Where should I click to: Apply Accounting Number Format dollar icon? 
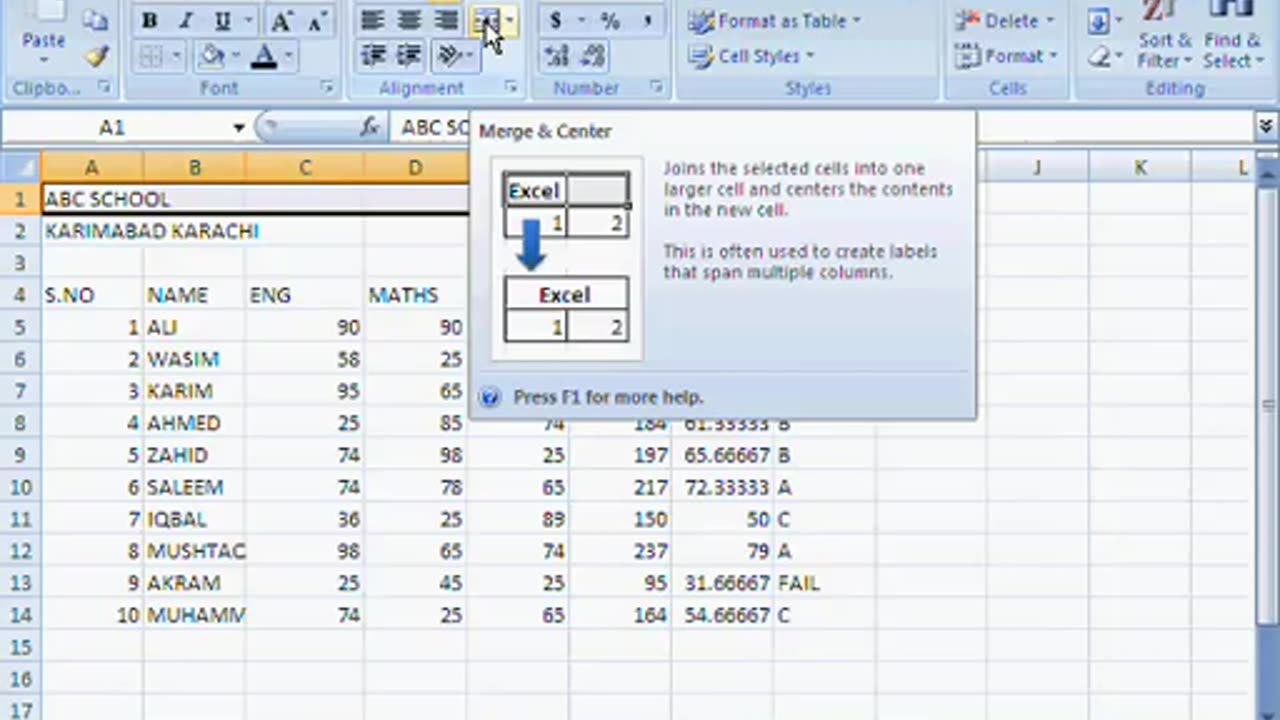[555, 21]
